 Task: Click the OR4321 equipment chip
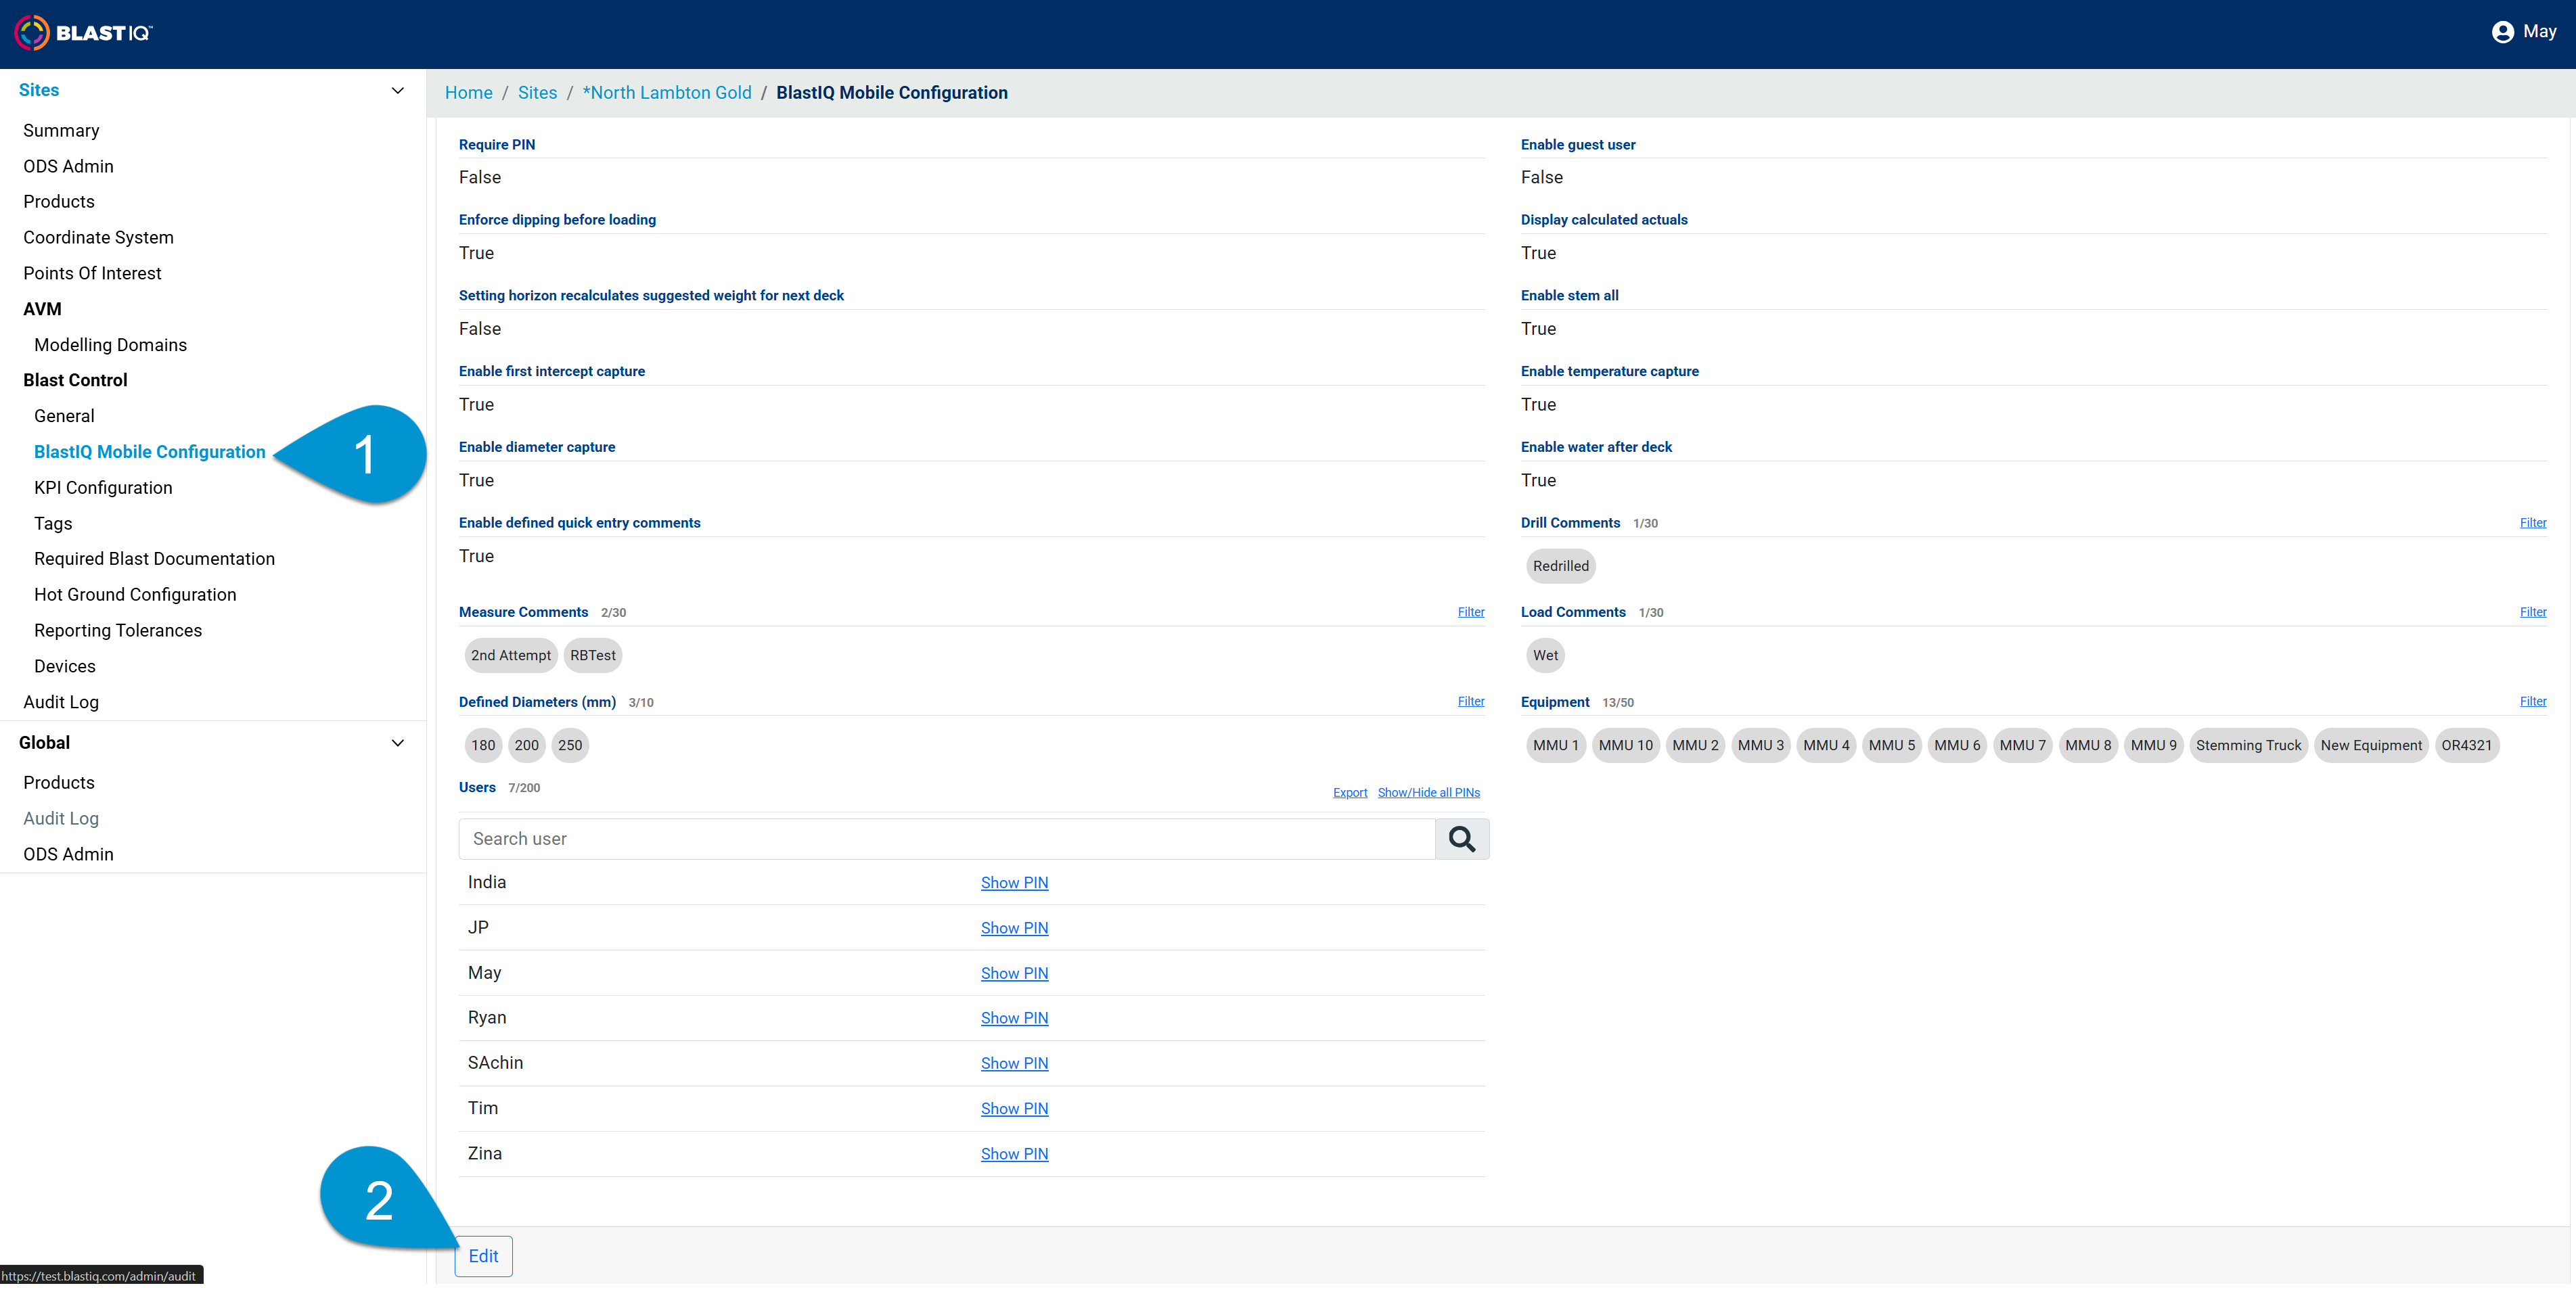pos(2466,745)
